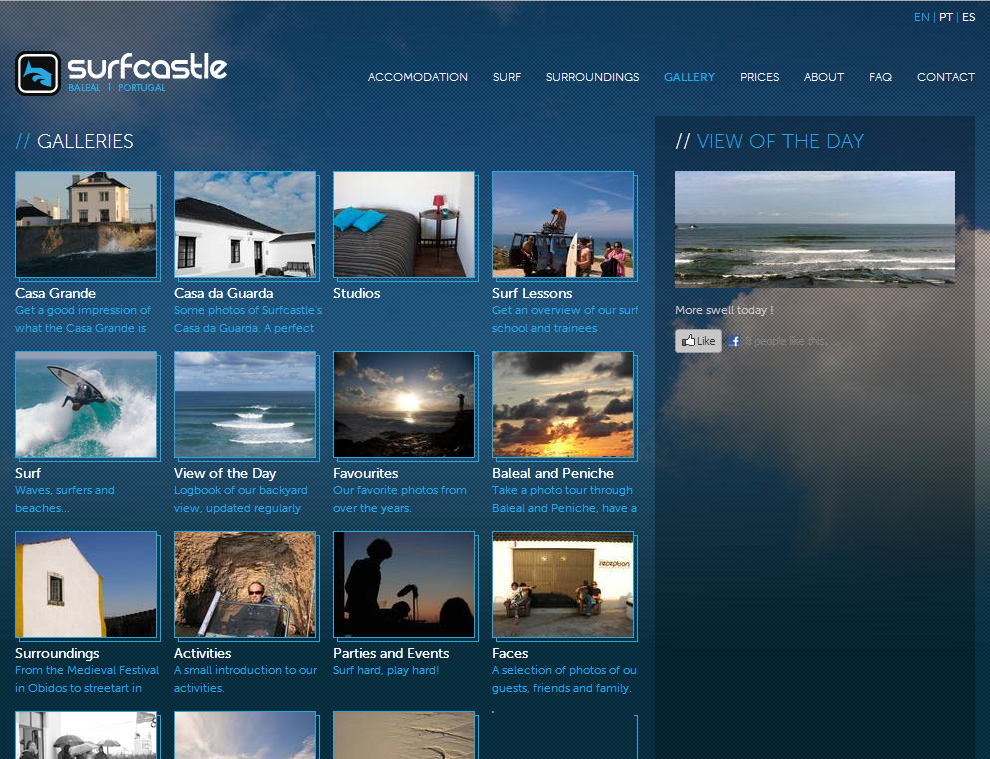990x759 pixels.
Task: Open the black-and-white umbrellas thumbnail
Action: coord(86,735)
